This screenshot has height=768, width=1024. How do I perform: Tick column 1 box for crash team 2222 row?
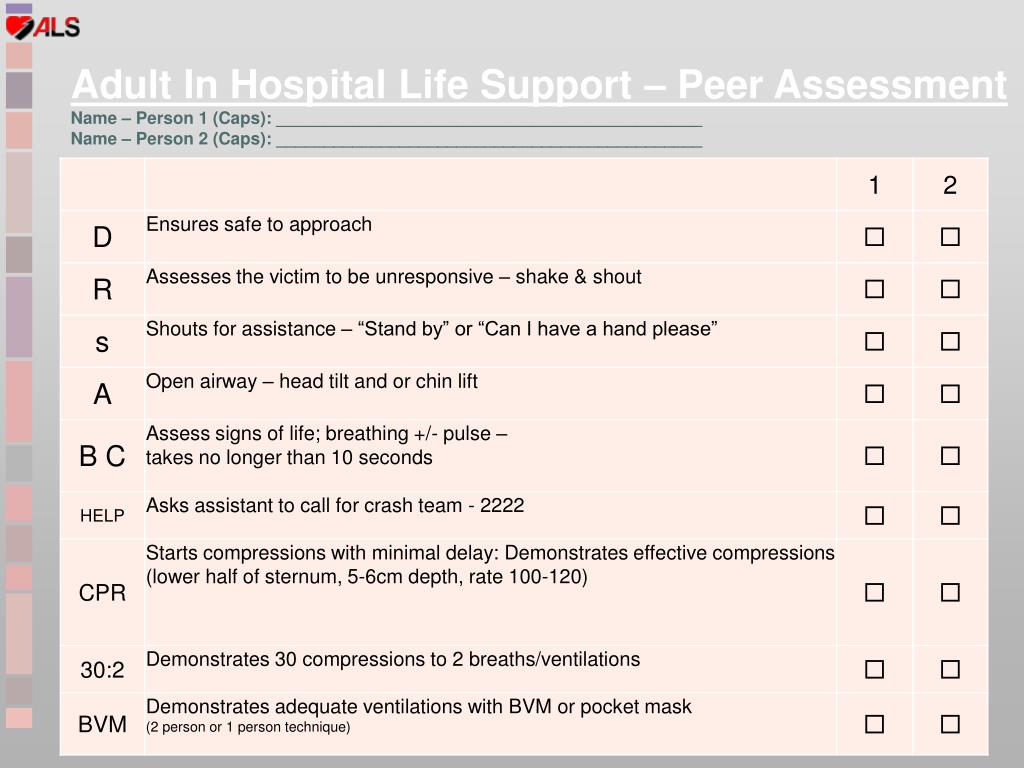(875, 516)
